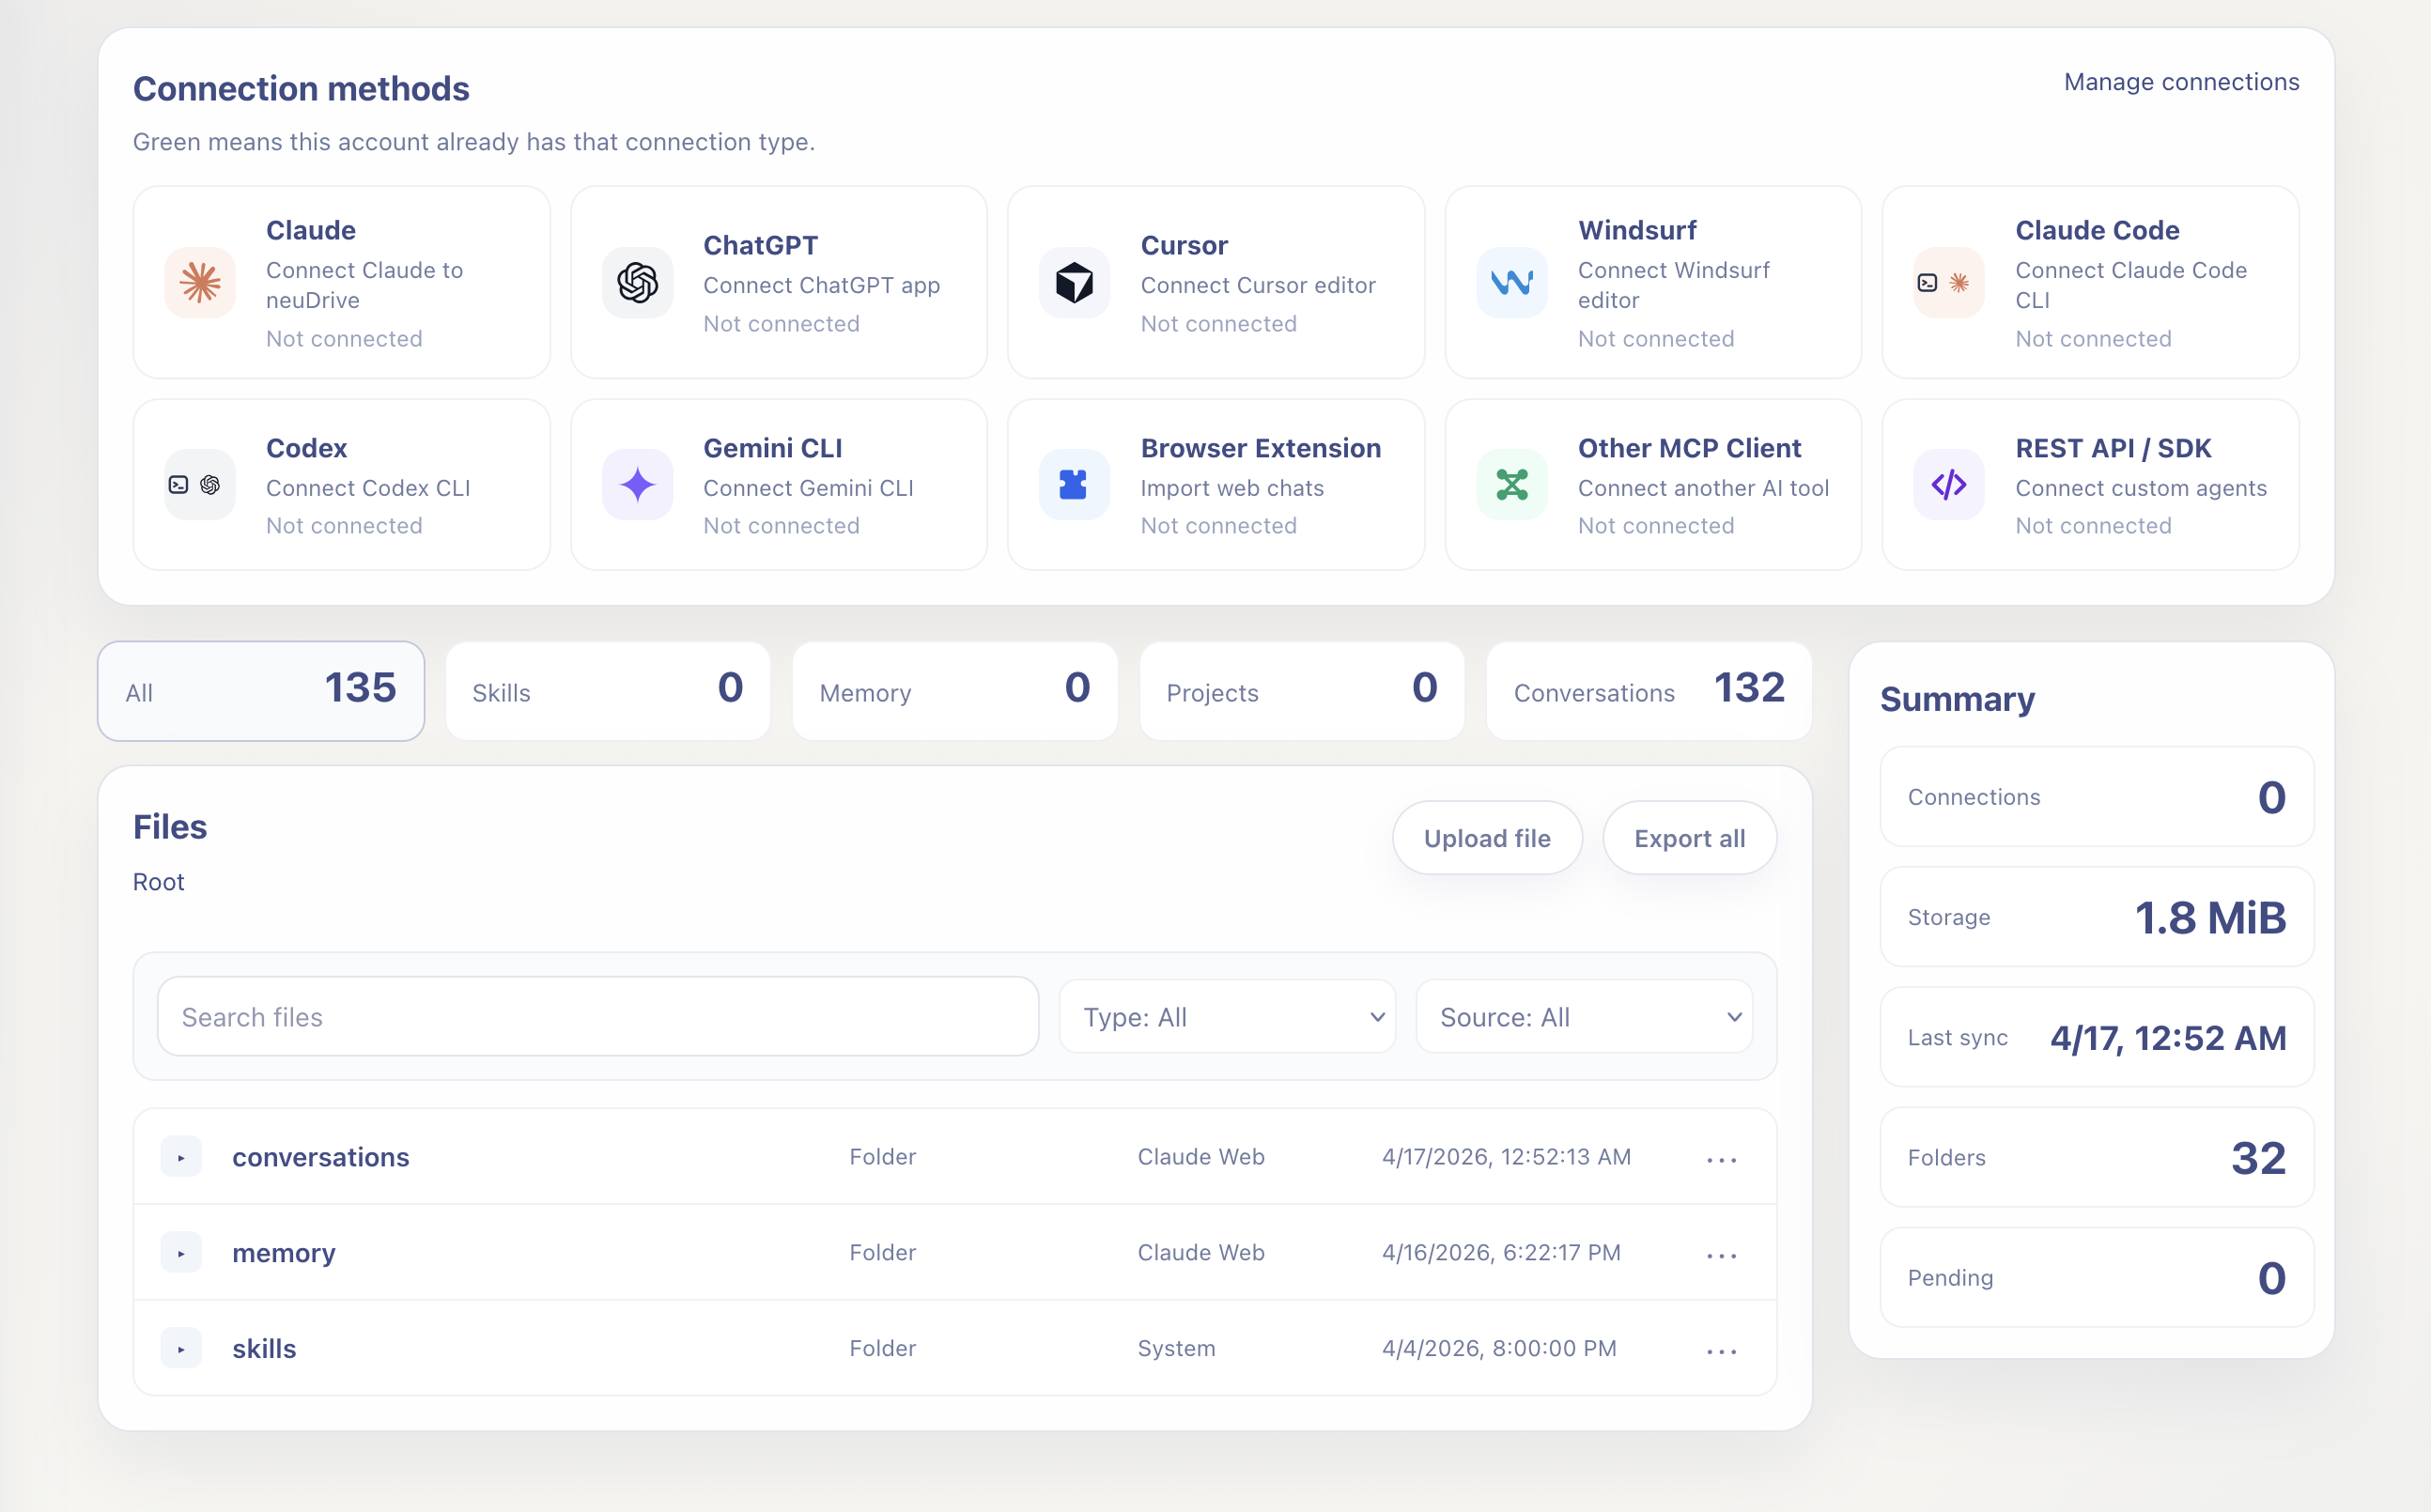Click the Files section heading

pos(170,827)
